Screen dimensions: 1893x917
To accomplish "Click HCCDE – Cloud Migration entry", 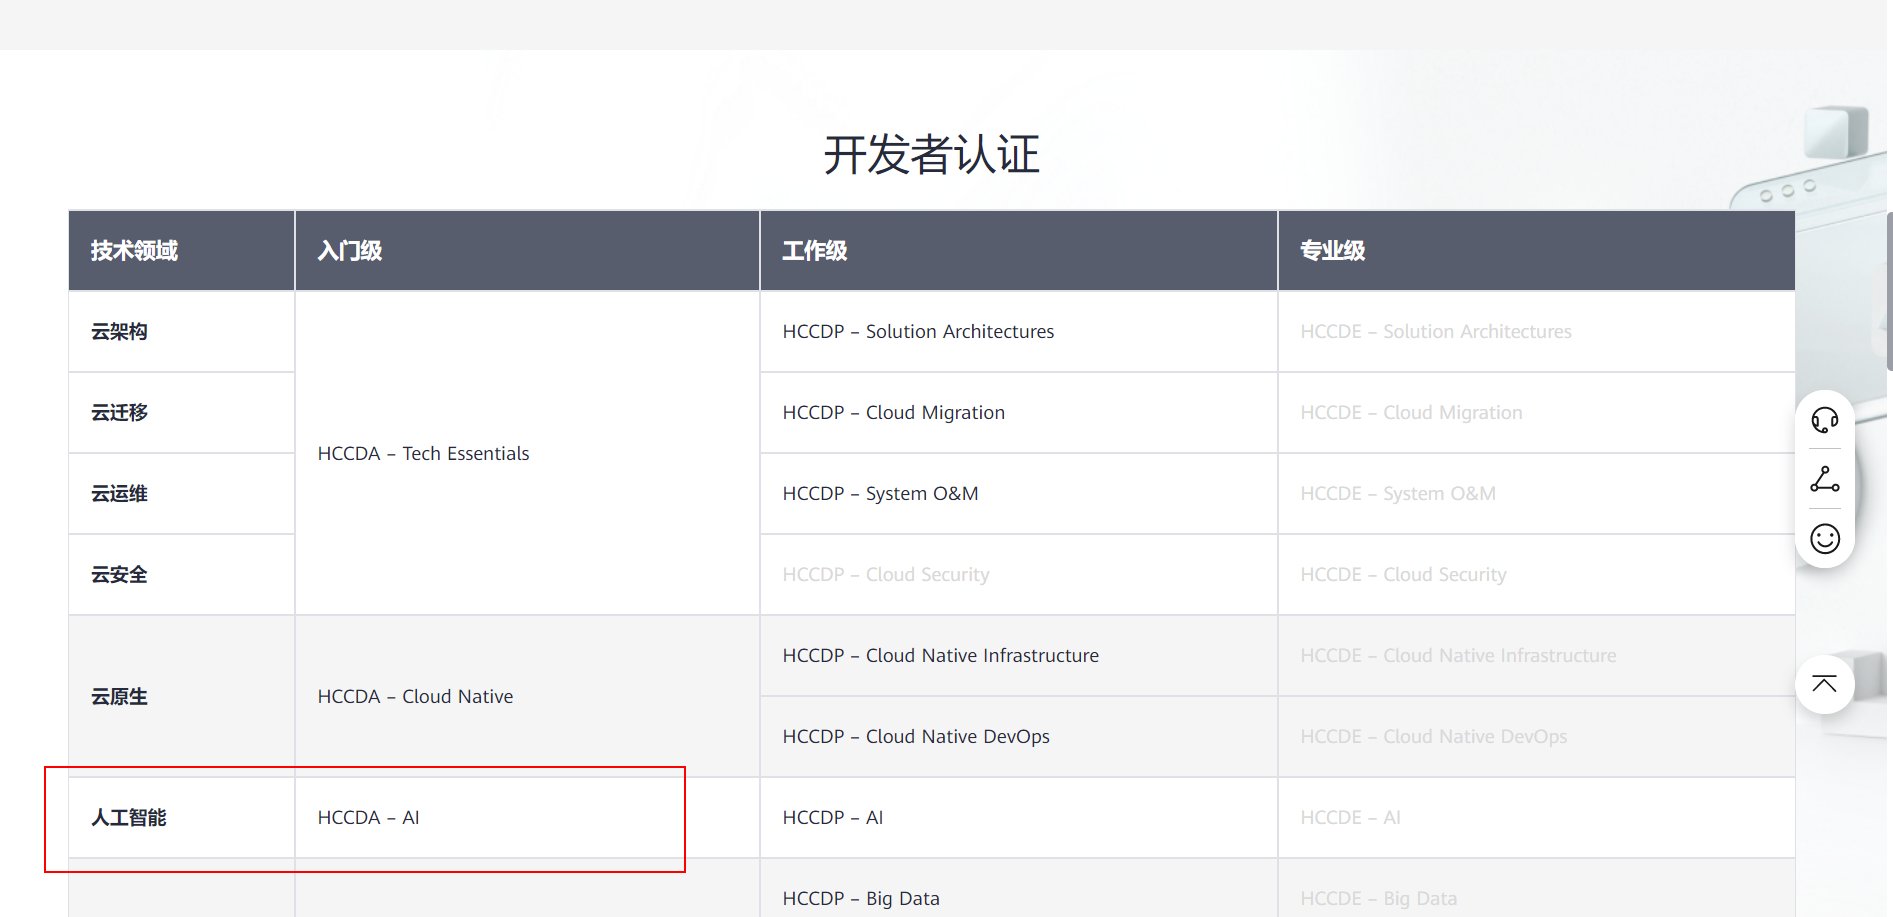I will pos(1411,413).
